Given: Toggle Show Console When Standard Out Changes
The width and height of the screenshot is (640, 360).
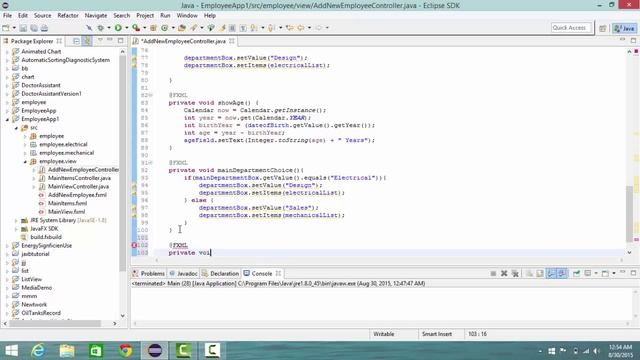Looking at the screenshot, I should pos(551,273).
